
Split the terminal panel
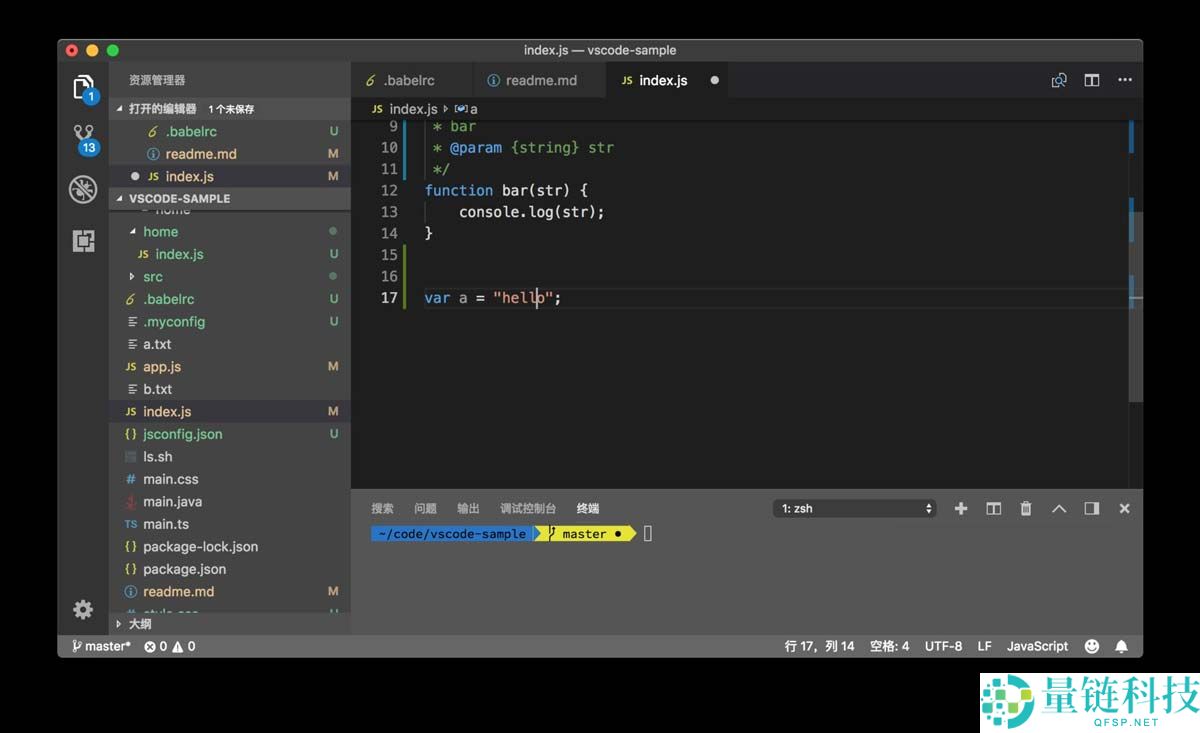click(x=993, y=508)
